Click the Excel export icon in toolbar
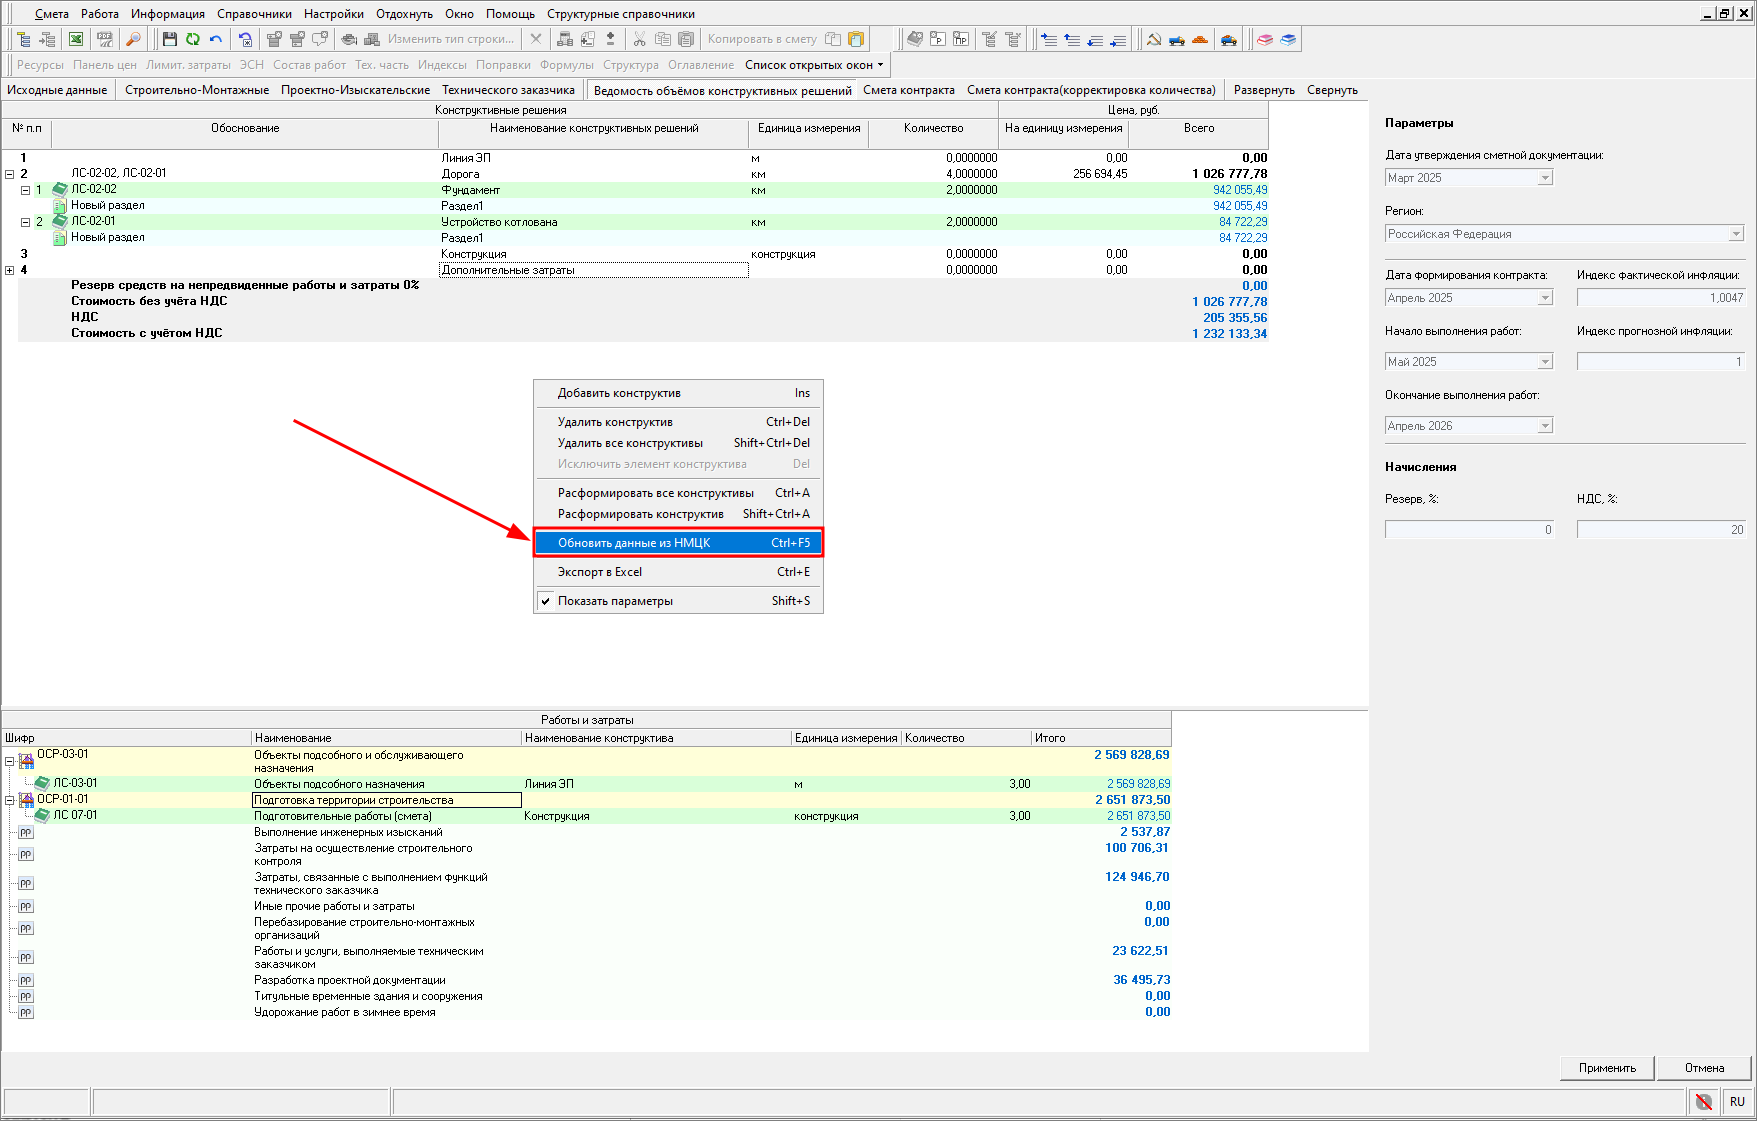 [x=76, y=39]
